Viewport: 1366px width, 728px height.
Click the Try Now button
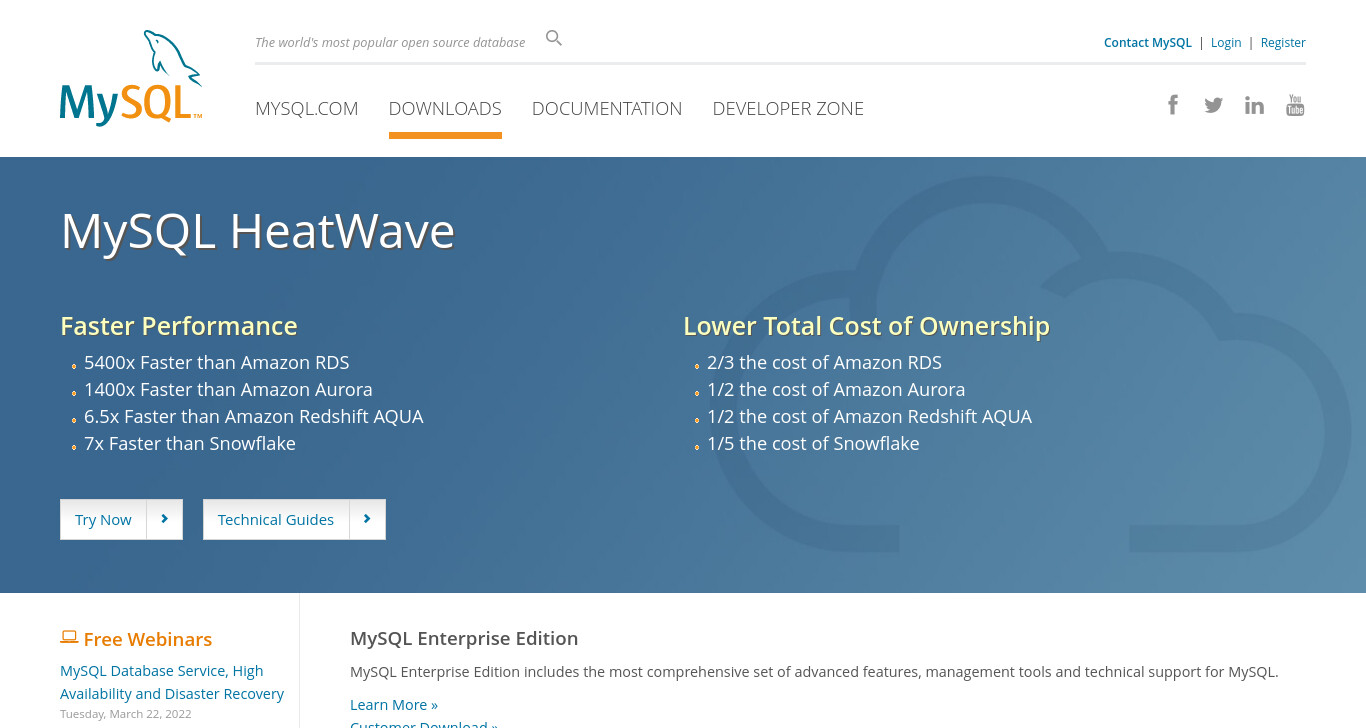tap(121, 519)
